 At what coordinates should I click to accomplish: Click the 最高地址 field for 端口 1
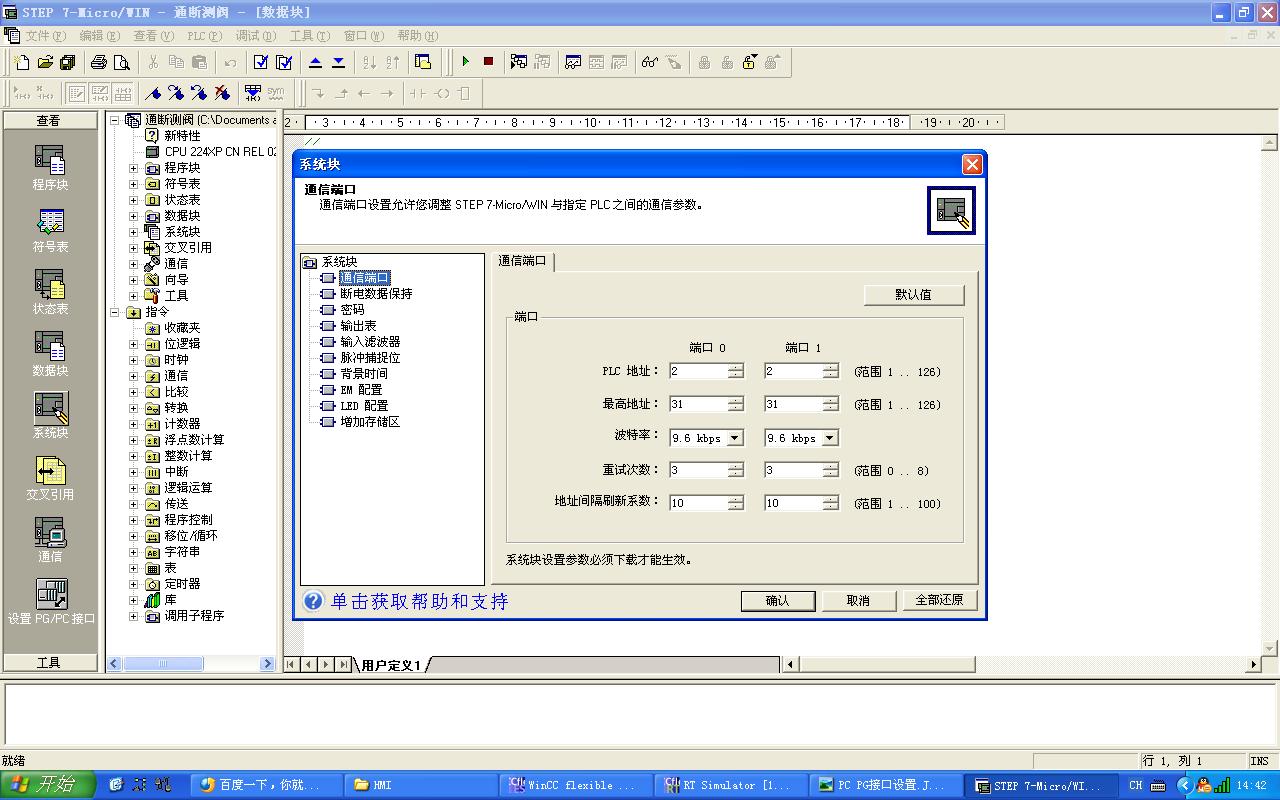point(793,404)
